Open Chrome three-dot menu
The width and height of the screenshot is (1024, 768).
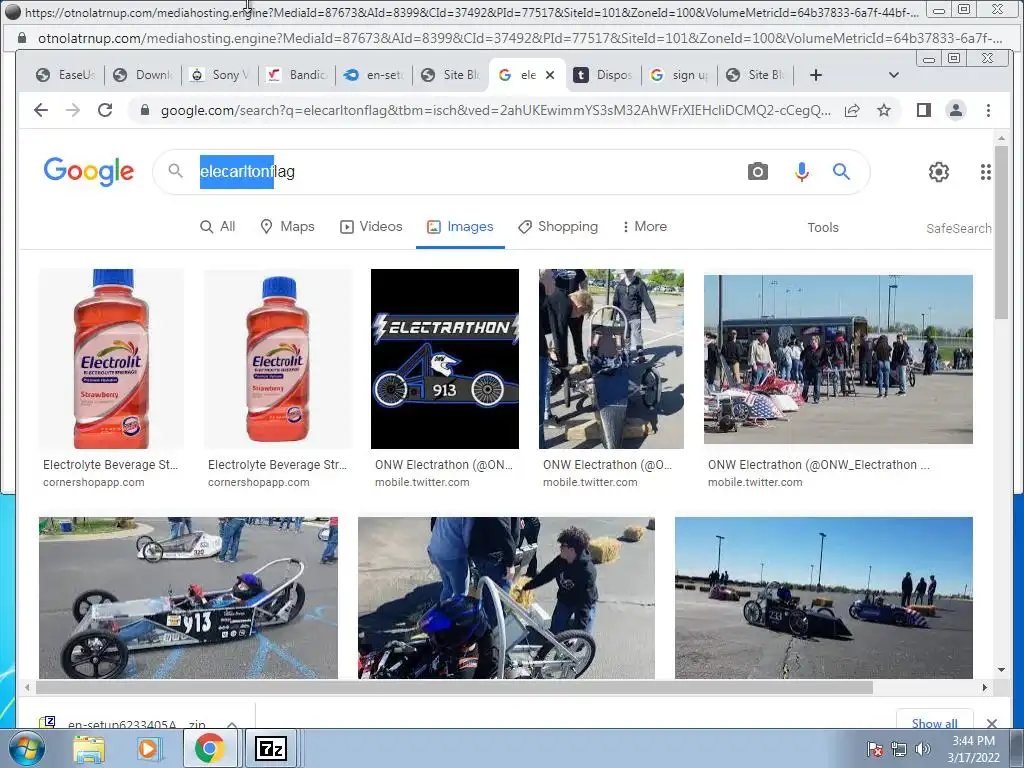pos(988,110)
